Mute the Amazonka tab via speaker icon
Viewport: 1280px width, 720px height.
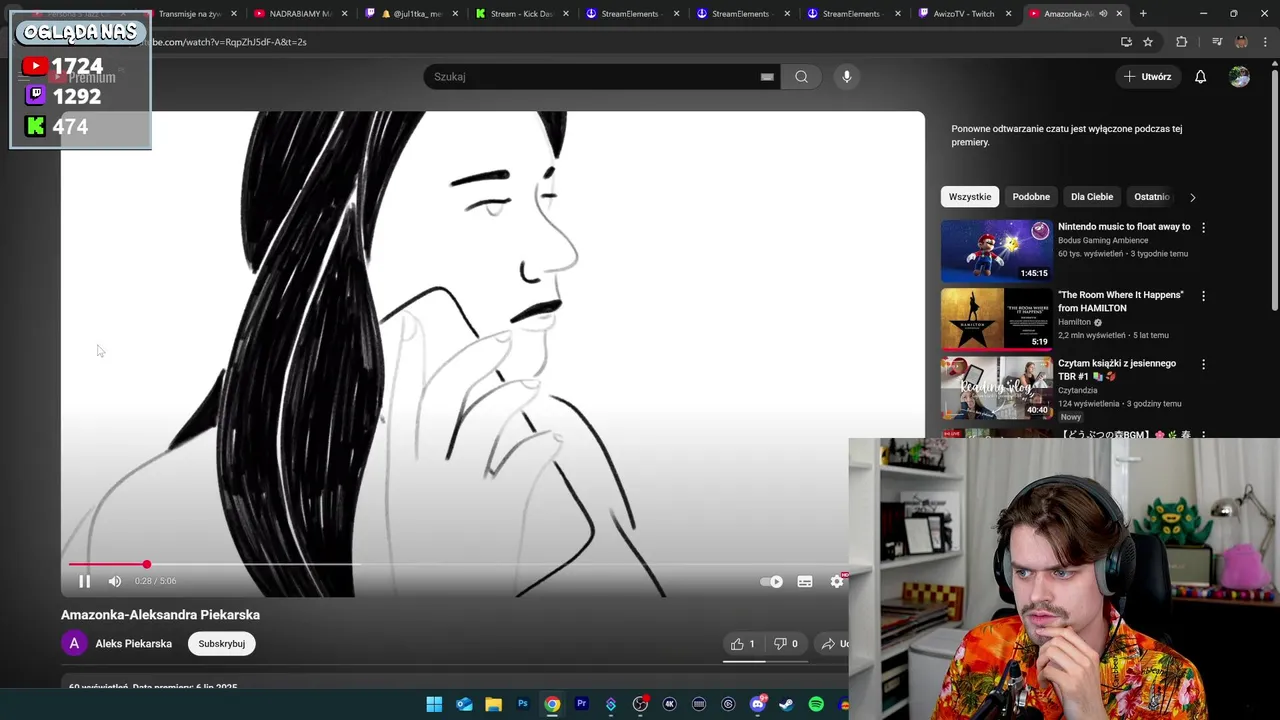[1103, 14]
